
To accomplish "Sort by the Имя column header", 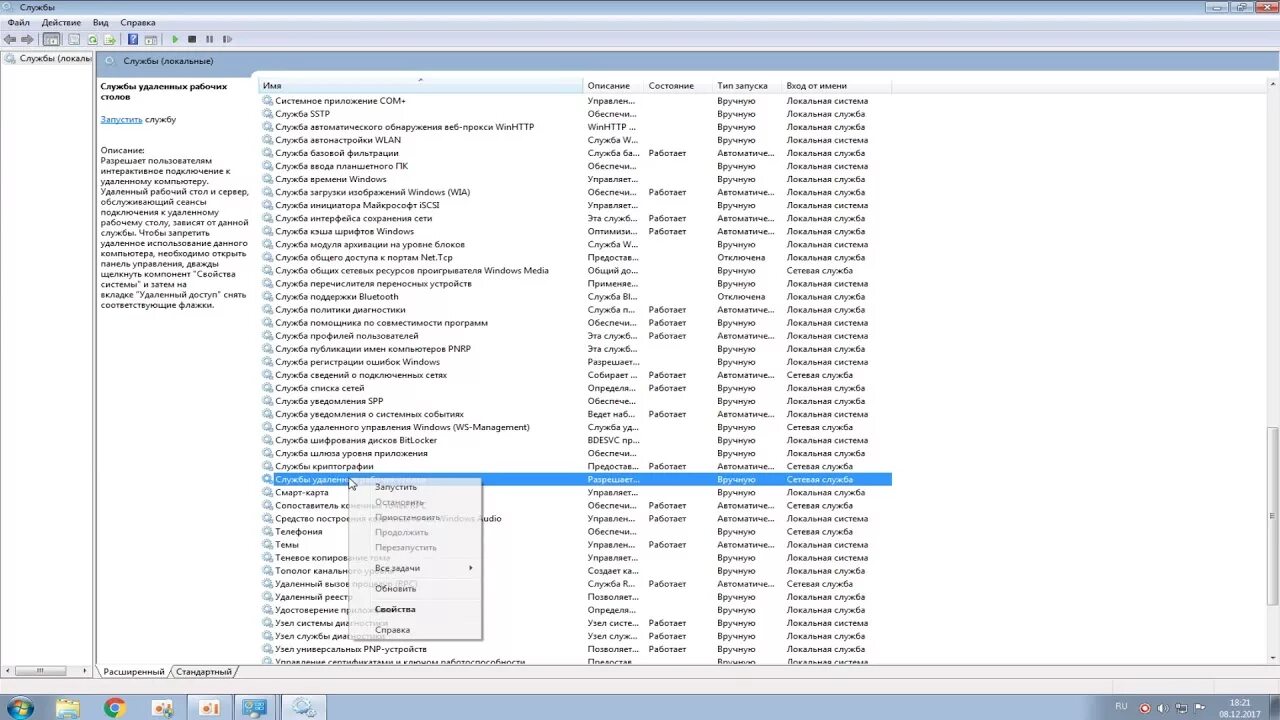I will coord(421,86).
